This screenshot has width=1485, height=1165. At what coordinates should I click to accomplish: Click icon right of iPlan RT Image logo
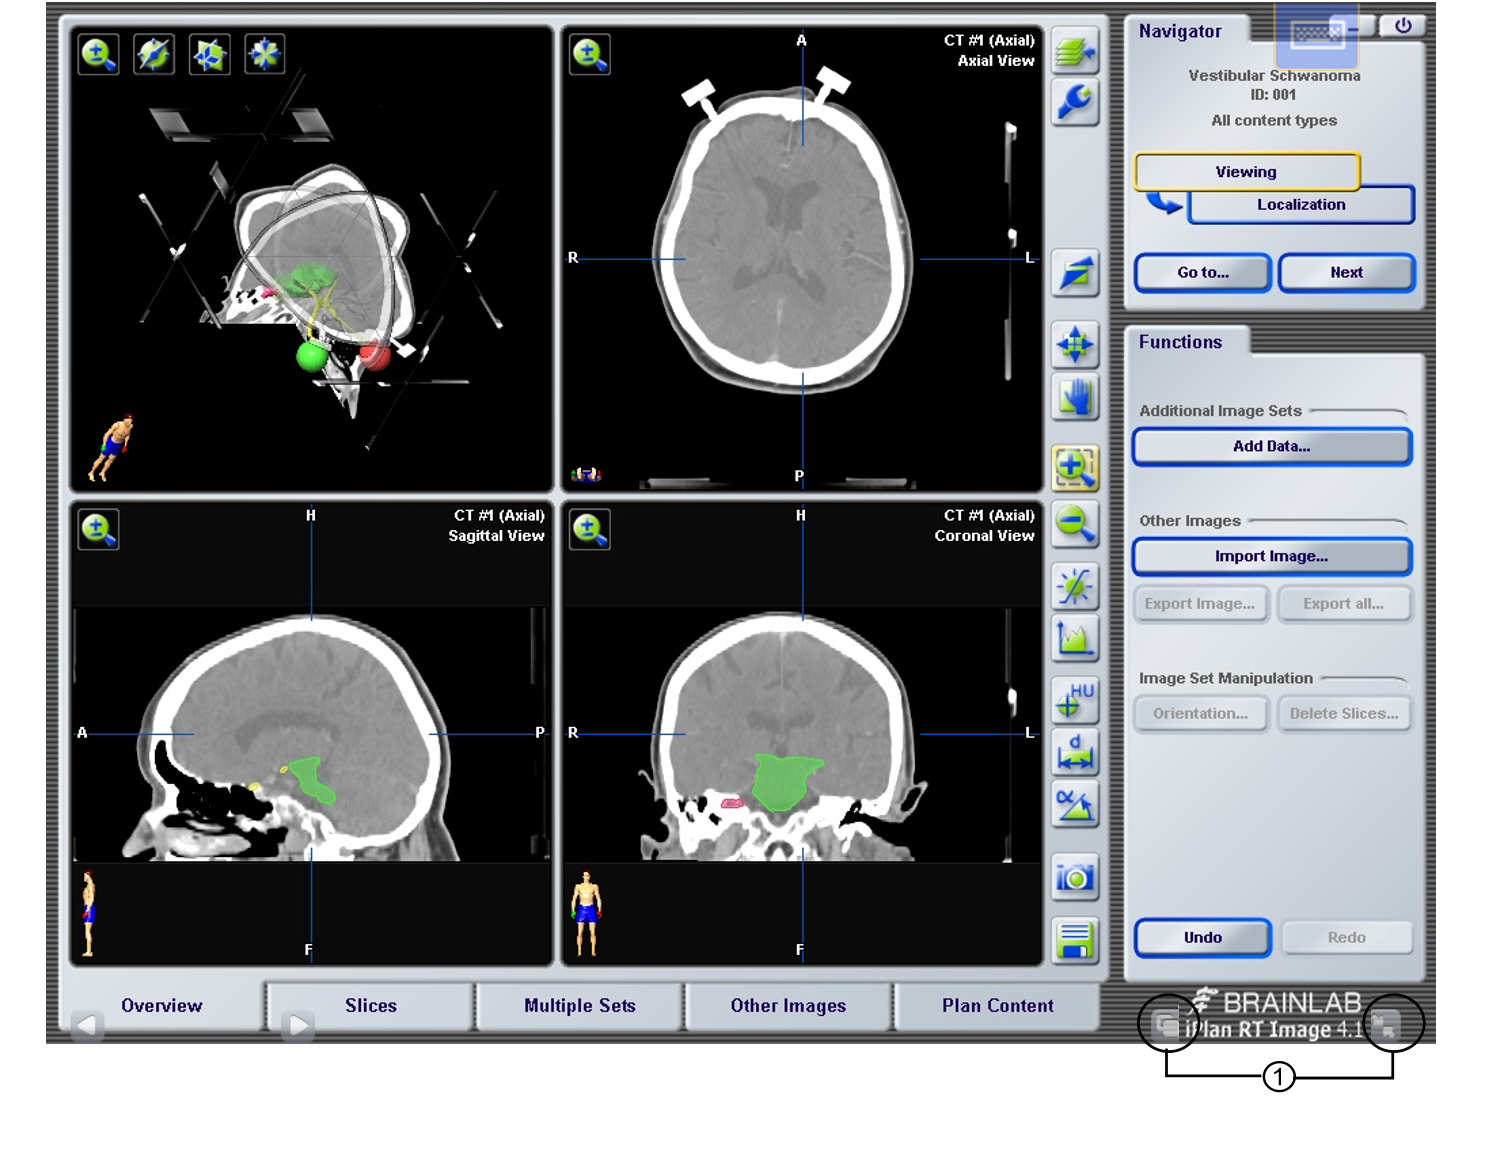click(1385, 1024)
